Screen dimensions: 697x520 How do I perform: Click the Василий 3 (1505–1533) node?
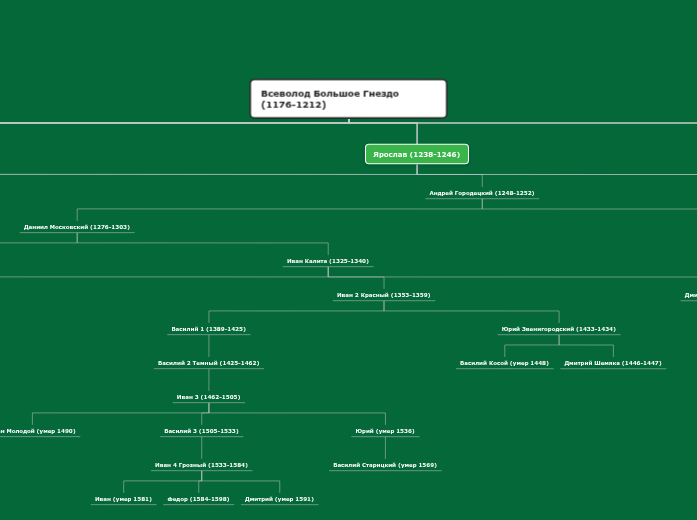[201, 431]
